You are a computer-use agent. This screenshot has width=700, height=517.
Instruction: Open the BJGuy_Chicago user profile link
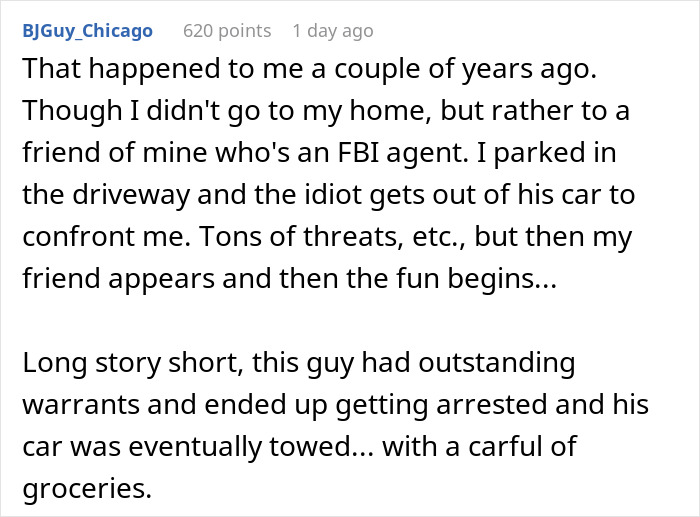pos(87,31)
